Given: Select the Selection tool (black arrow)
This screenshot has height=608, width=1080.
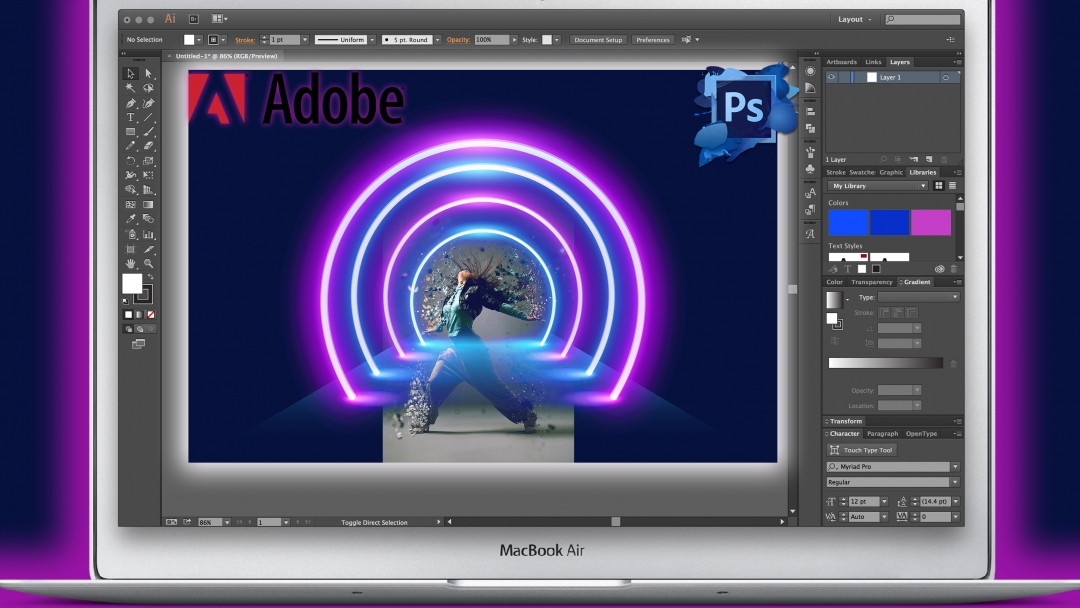Looking at the screenshot, I should click(130, 73).
